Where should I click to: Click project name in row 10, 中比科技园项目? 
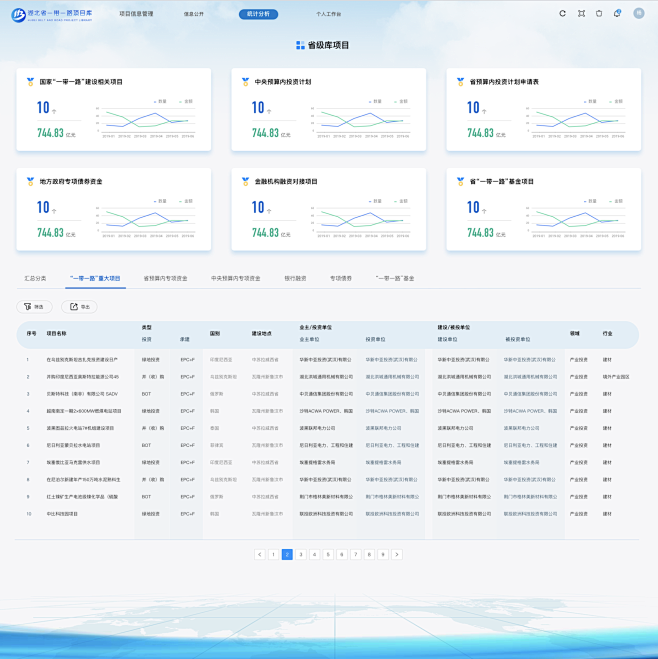(x=62, y=514)
